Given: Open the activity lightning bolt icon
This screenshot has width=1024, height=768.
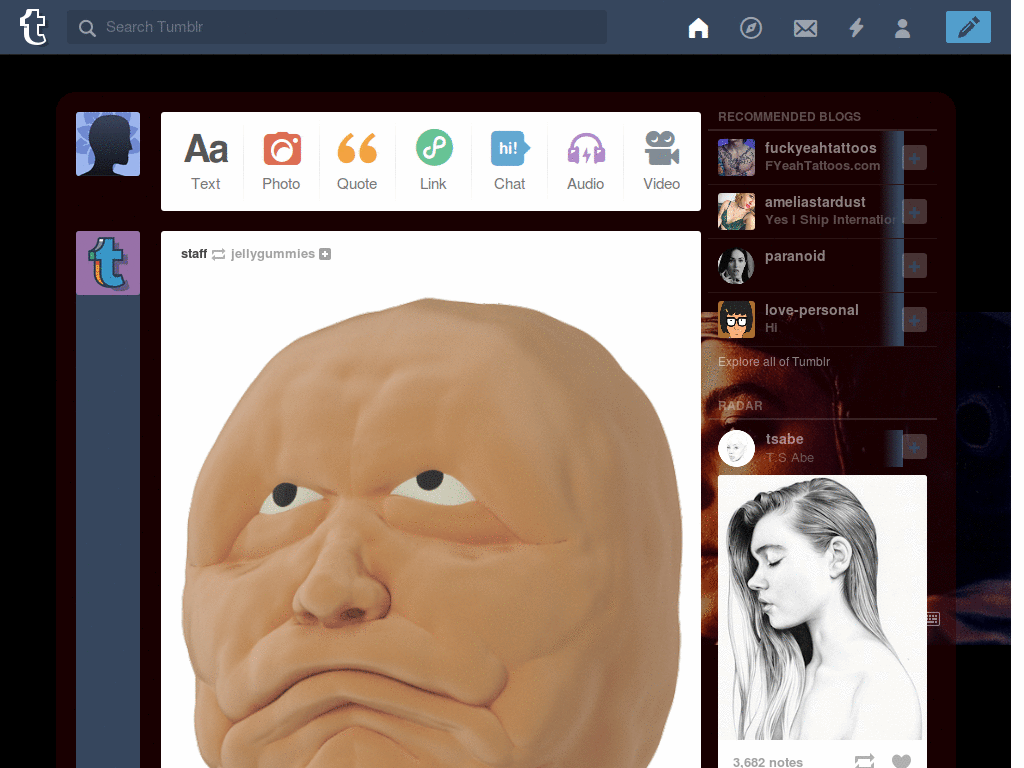Looking at the screenshot, I should click(856, 28).
